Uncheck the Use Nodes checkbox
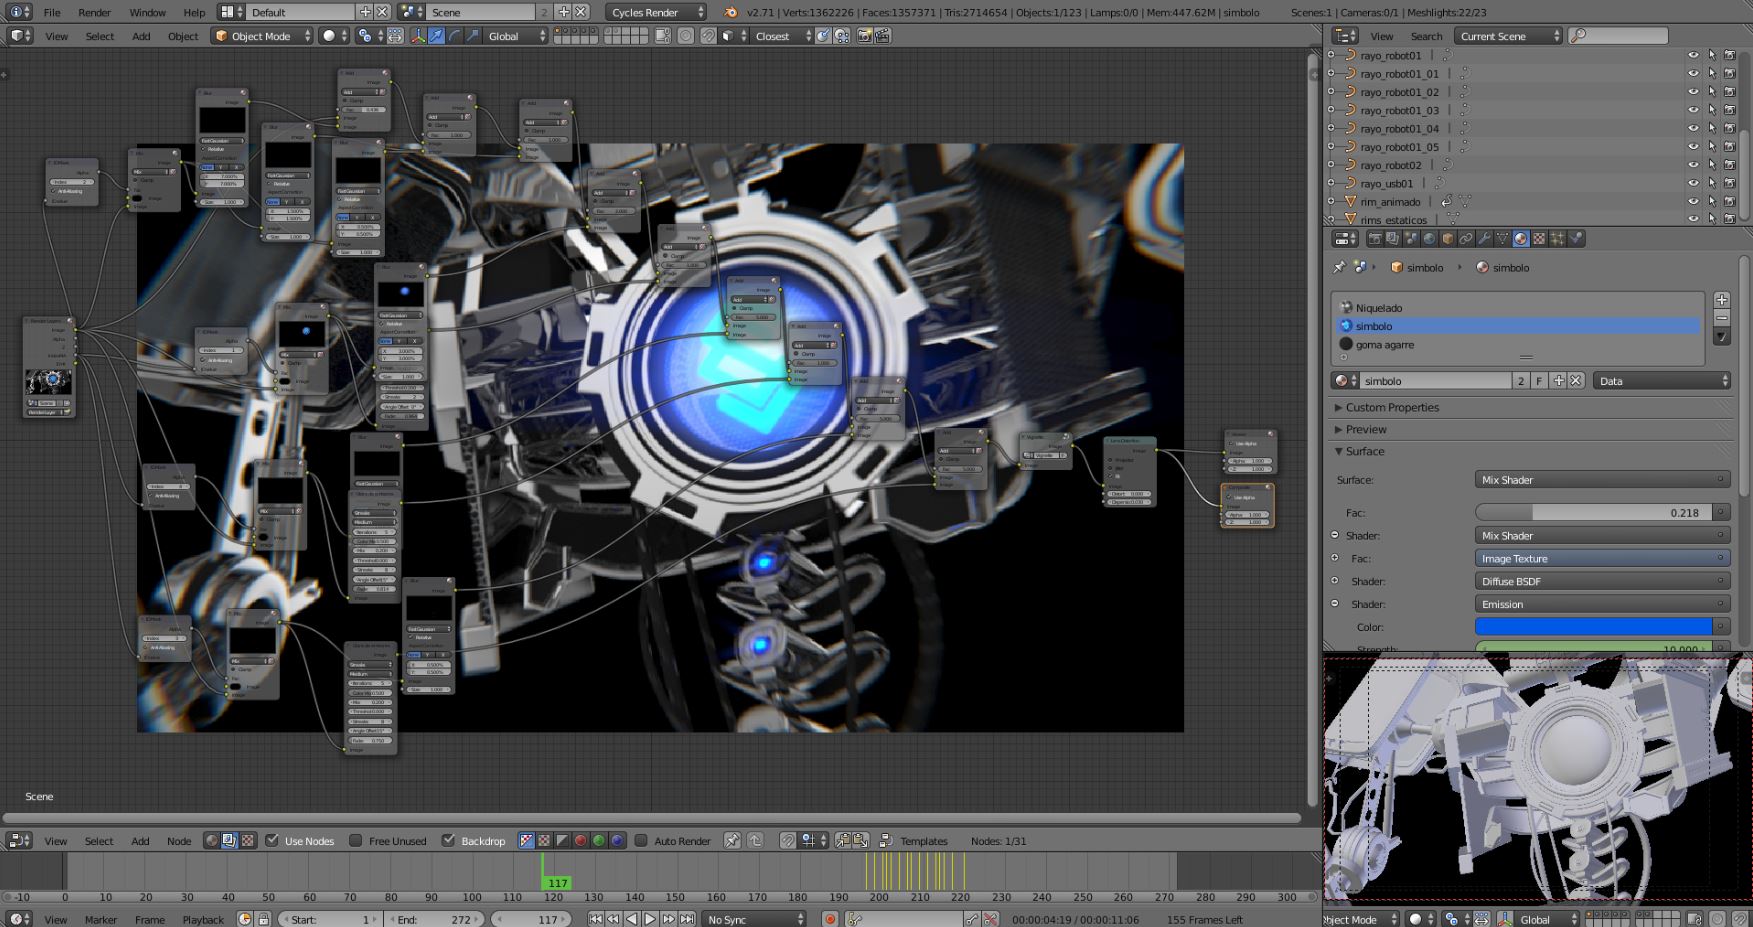 tap(272, 841)
